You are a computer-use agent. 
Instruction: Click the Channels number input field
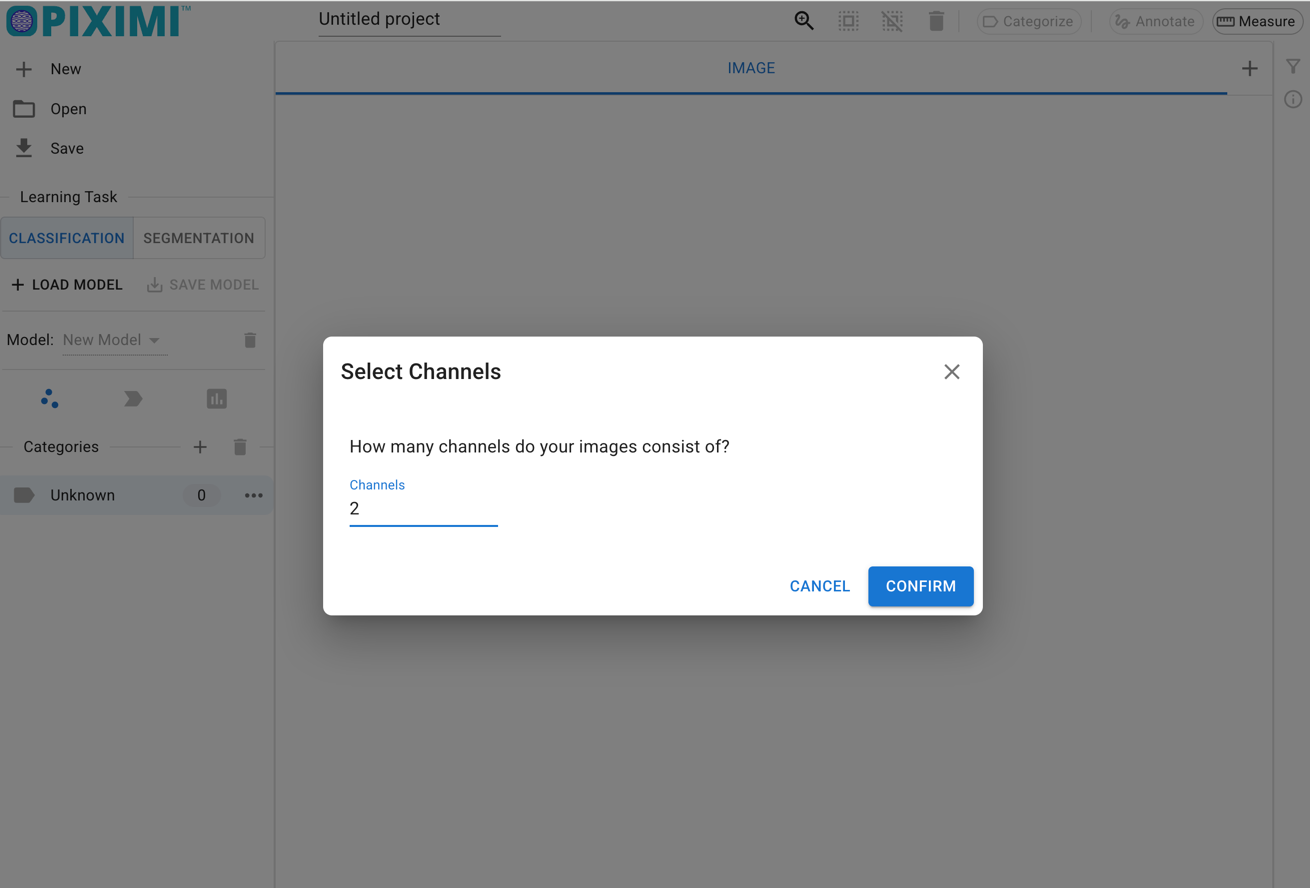pos(423,509)
